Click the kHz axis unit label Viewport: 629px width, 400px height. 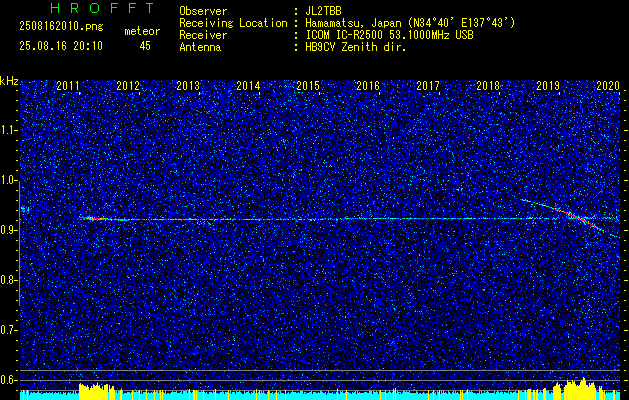tap(9, 81)
